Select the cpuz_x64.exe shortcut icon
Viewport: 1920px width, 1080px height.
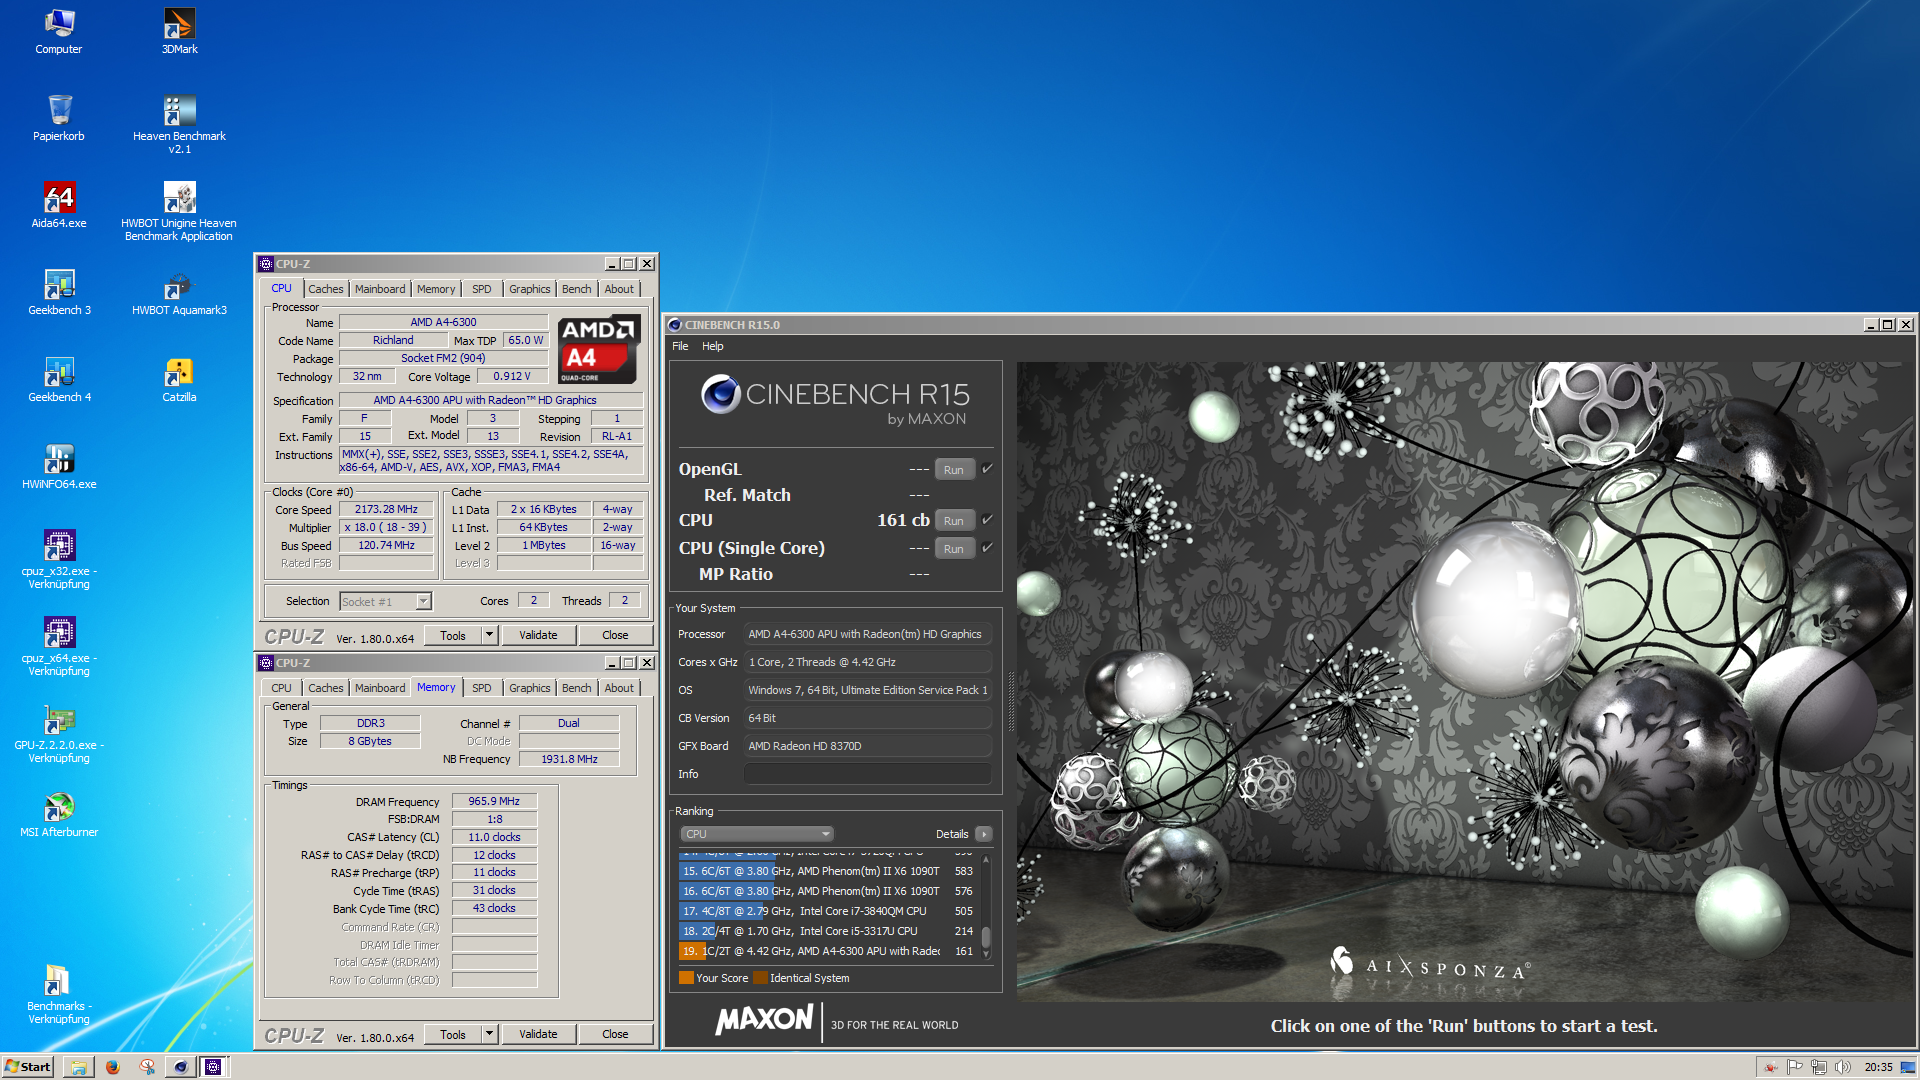coord(59,646)
